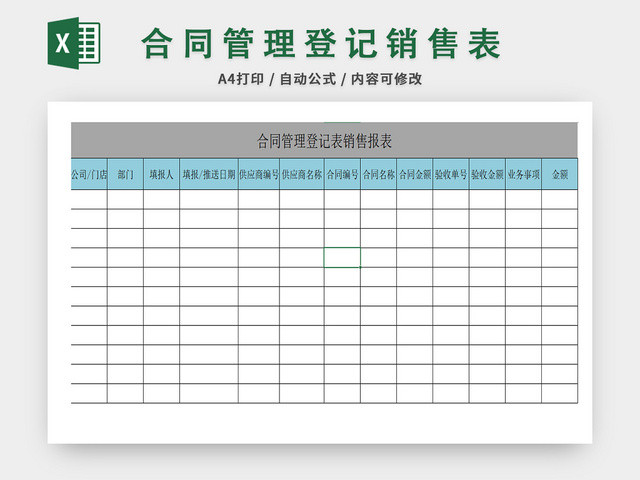Click the green-outlined active cell under 合同编号
This screenshot has height=480, width=640.
pyautogui.click(x=342, y=258)
